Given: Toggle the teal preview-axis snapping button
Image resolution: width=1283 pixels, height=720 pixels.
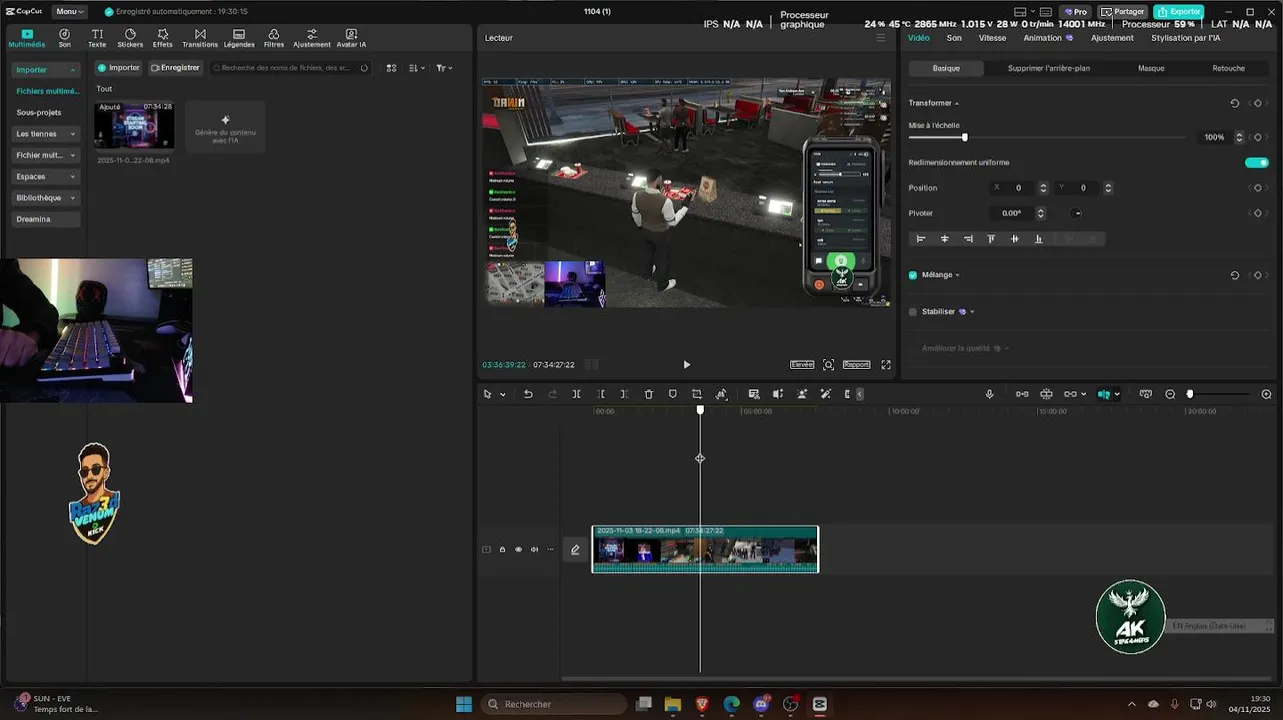Looking at the screenshot, I should tap(1103, 394).
